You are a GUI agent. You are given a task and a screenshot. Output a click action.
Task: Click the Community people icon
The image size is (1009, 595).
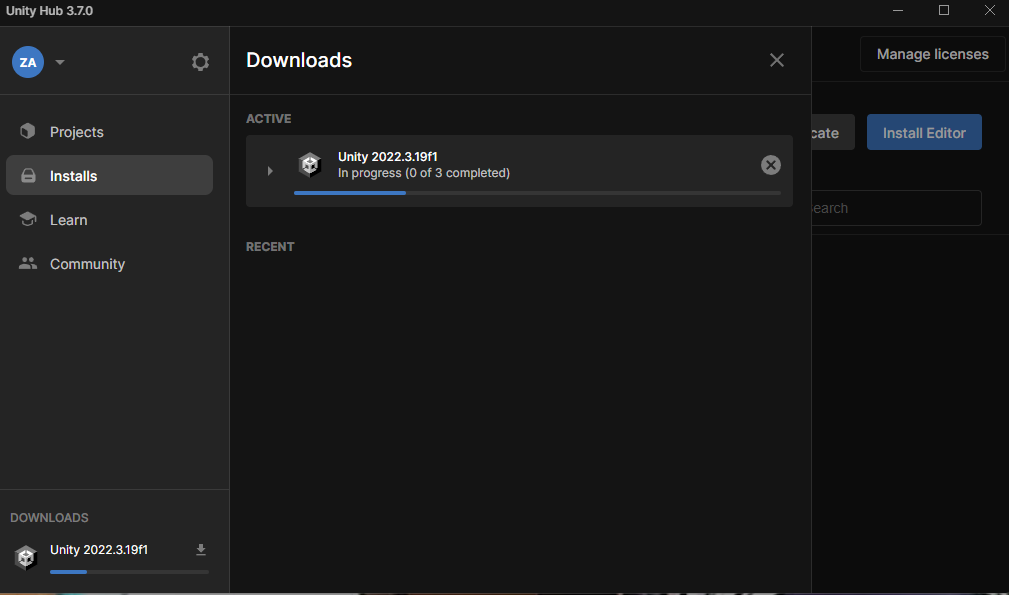pos(28,264)
